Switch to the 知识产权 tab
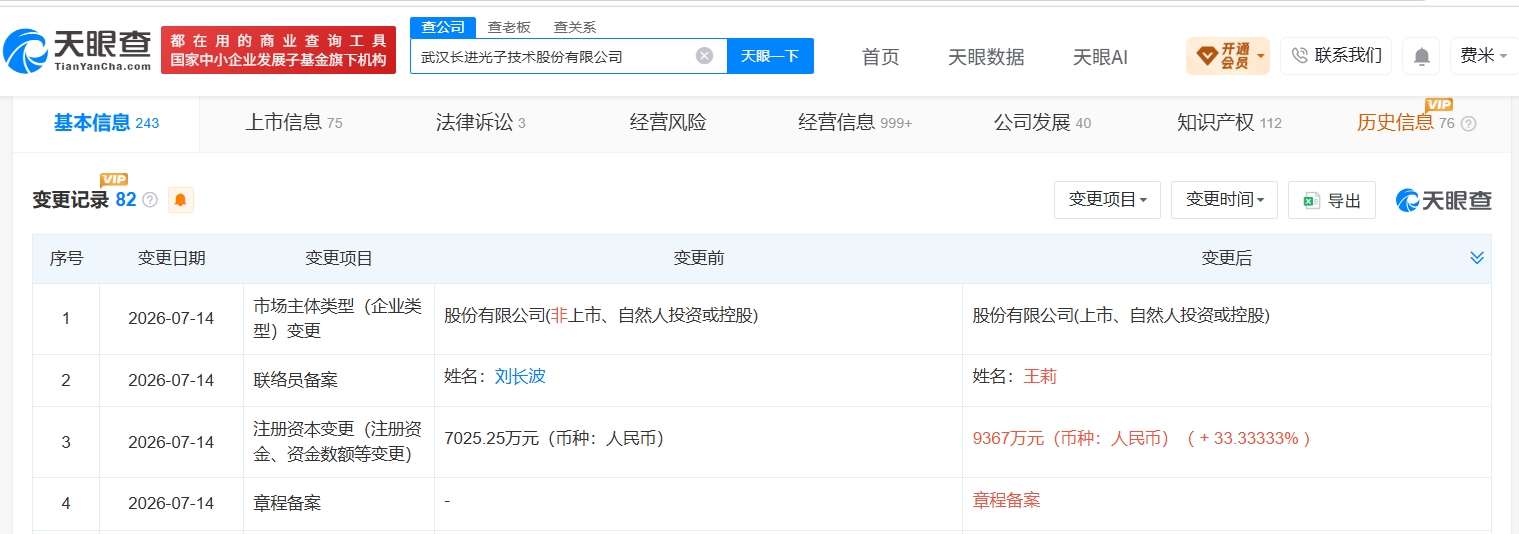 click(x=1229, y=123)
